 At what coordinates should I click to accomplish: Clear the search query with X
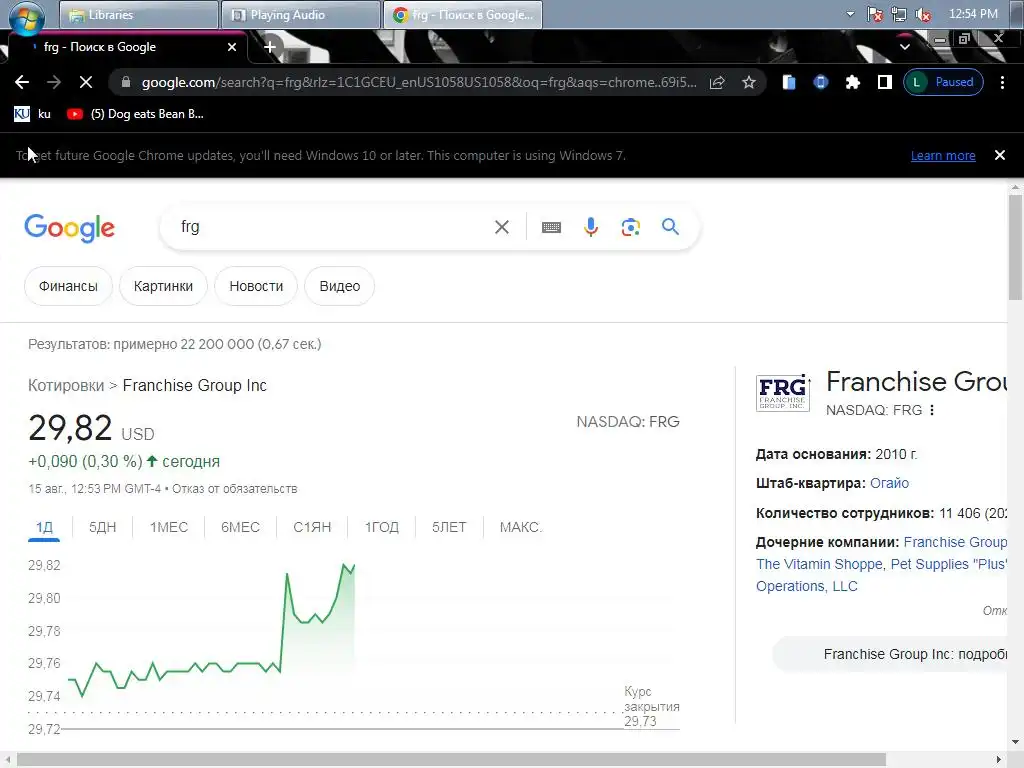coord(502,227)
